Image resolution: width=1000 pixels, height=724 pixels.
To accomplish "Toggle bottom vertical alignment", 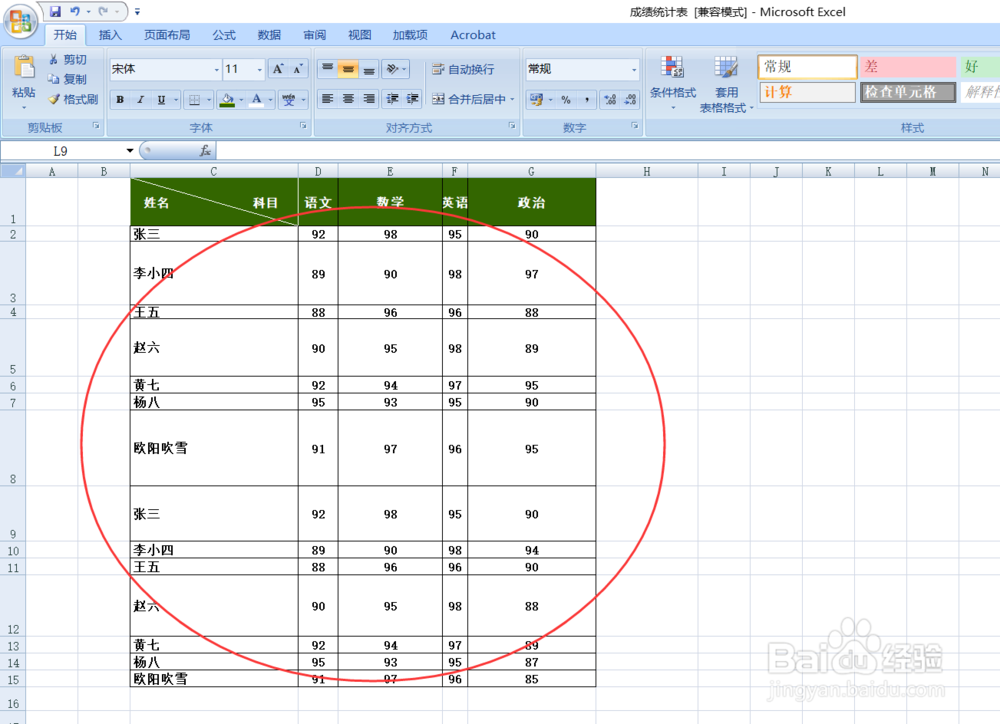I will point(369,69).
